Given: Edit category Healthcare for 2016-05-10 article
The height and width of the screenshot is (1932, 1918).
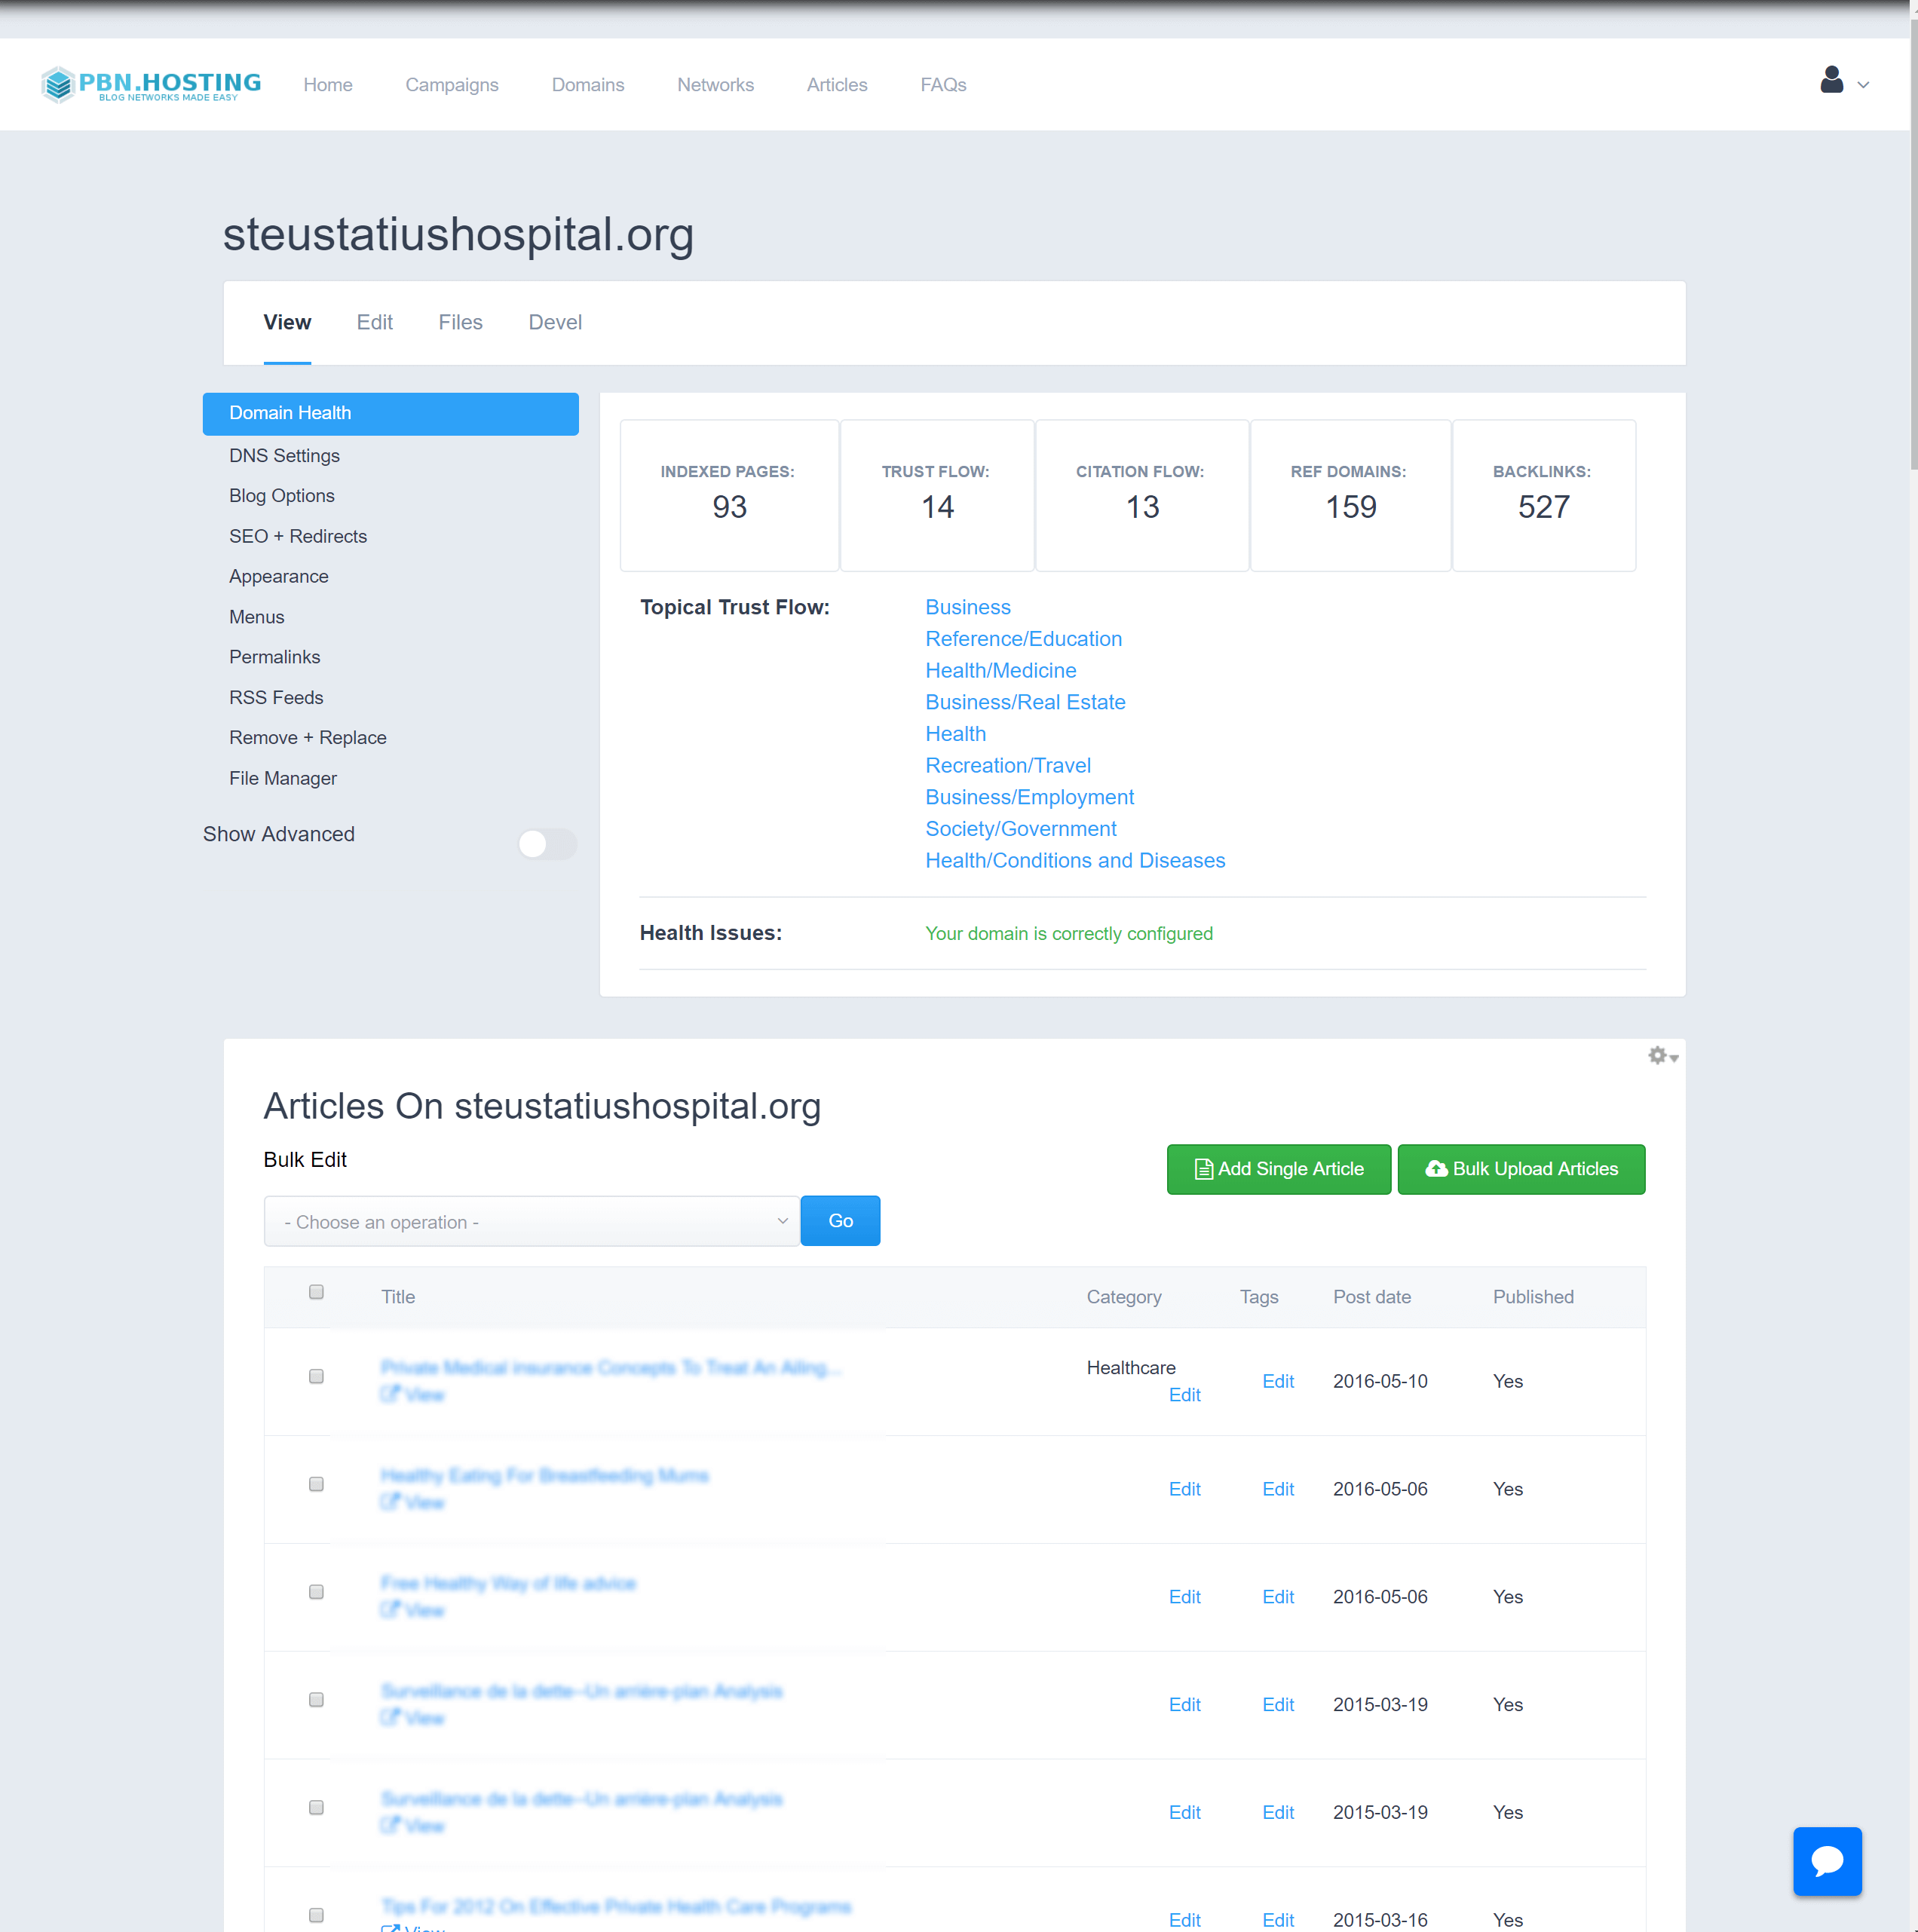Looking at the screenshot, I should tap(1185, 1395).
